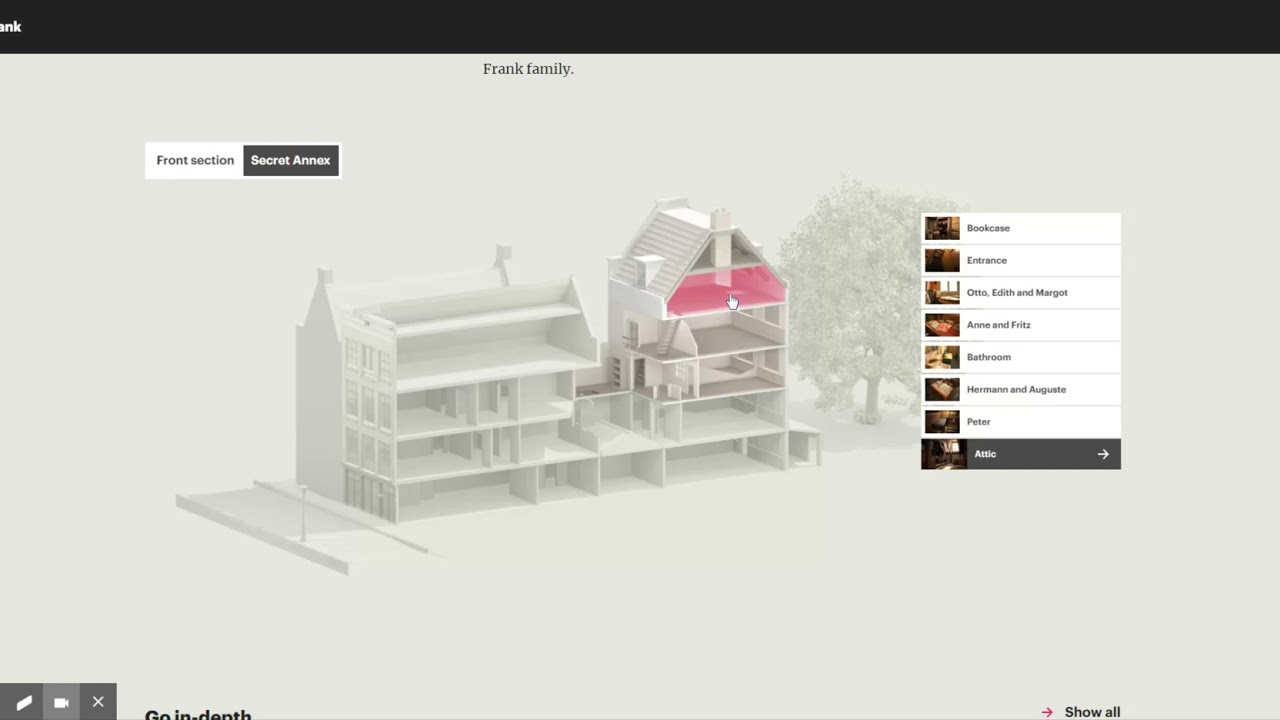The image size is (1280, 720).
Task: Choose the Bathroom list item
Action: 1021,357
